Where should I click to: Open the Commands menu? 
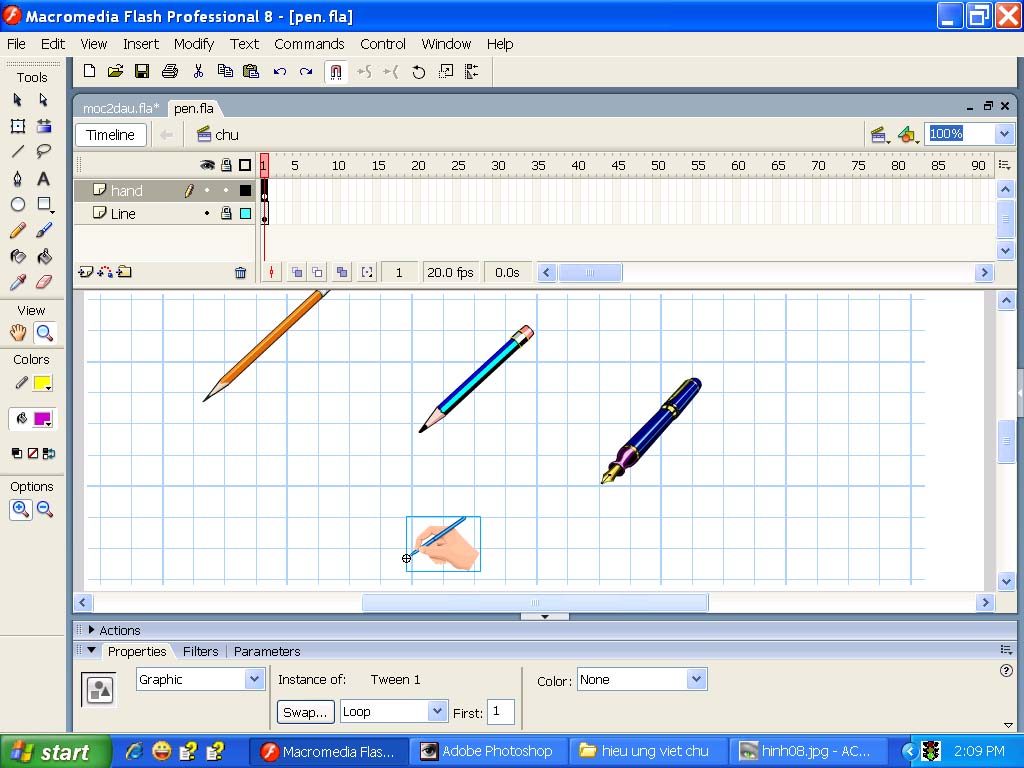309,44
